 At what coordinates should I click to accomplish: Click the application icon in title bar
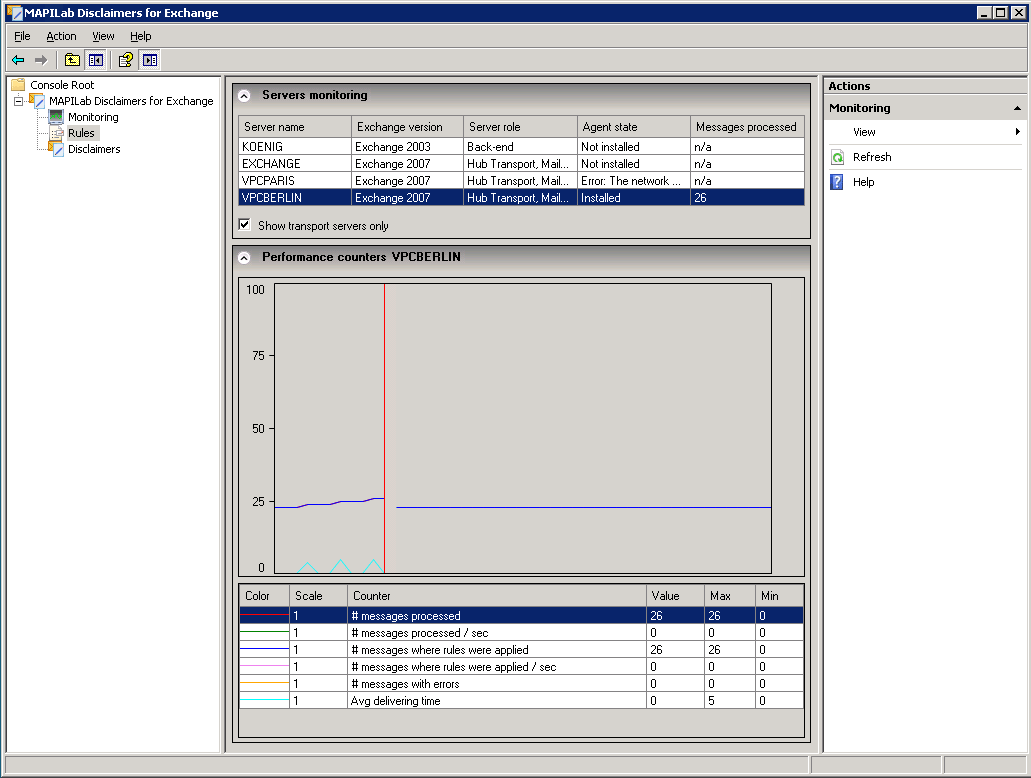click(13, 12)
